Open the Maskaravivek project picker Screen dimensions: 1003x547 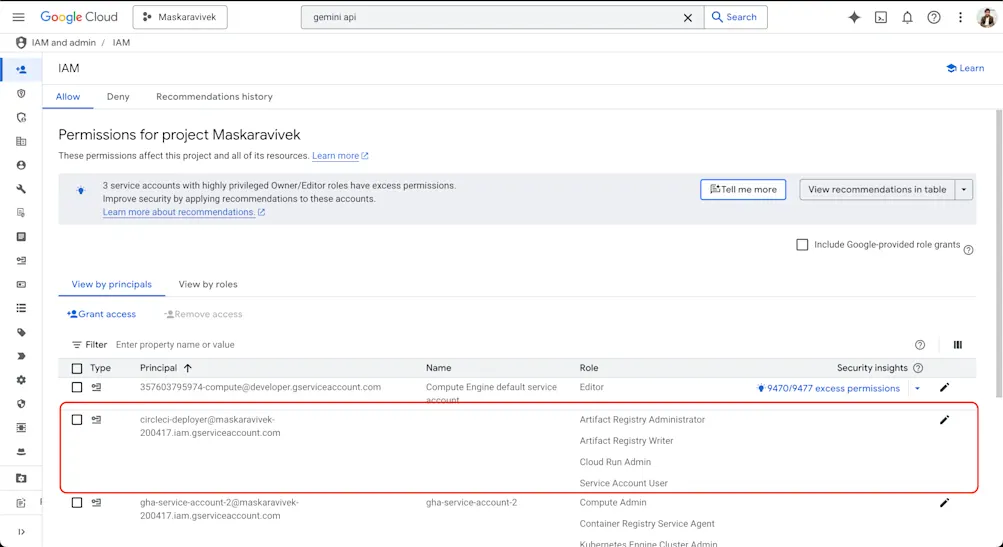coord(180,17)
